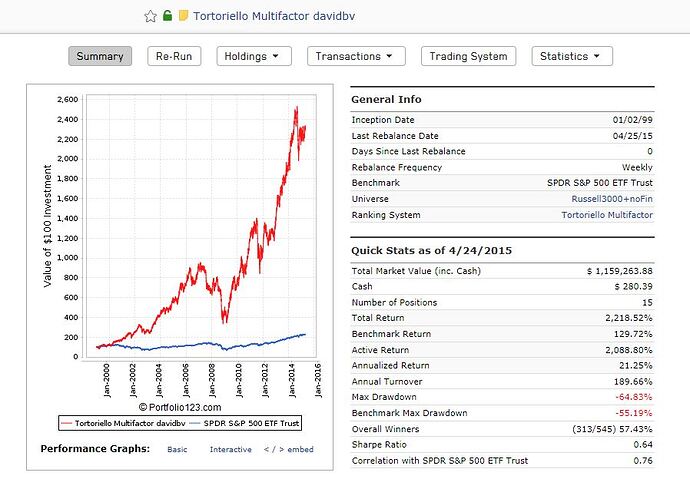Open the Transactions dropdown
The width and height of the screenshot is (690, 479).
(x=356, y=56)
